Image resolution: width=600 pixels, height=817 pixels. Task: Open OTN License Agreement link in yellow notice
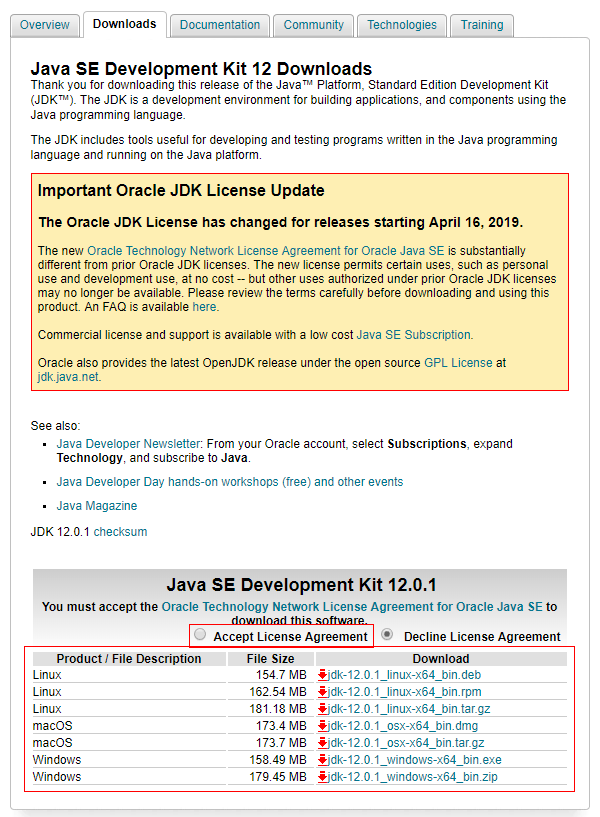[266, 251]
